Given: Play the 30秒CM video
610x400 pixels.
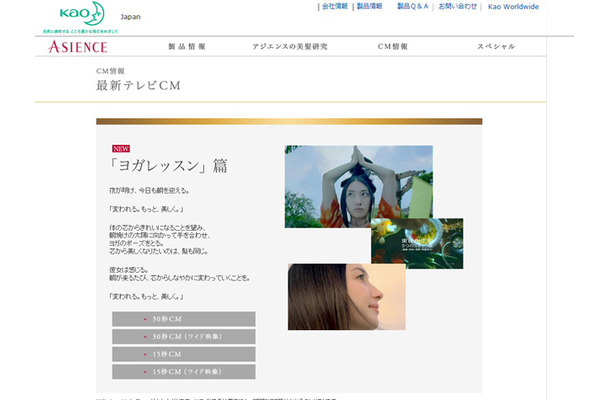Looking at the screenshot, I should [x=184, y=319].
